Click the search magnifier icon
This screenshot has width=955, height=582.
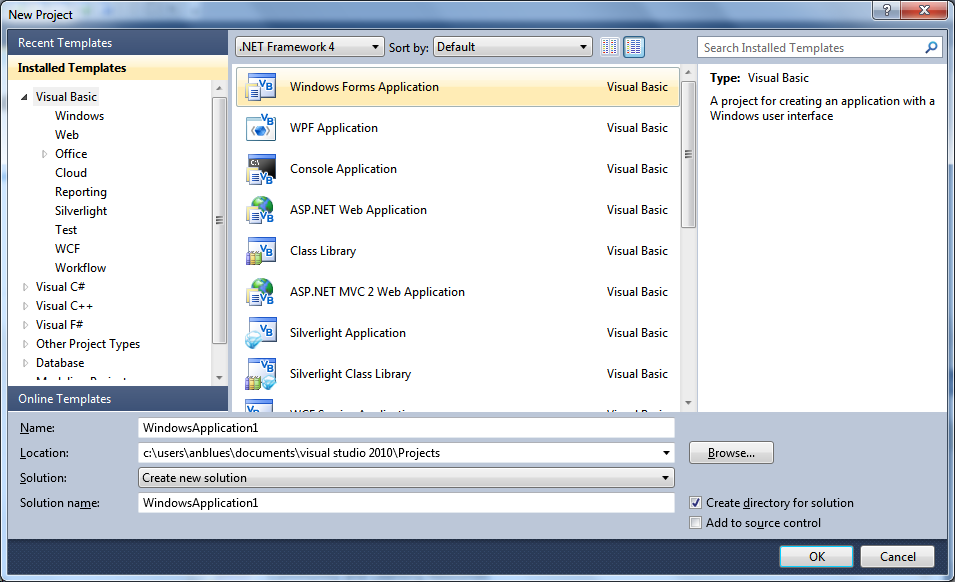pyautogui.click(x=930, y=47)
